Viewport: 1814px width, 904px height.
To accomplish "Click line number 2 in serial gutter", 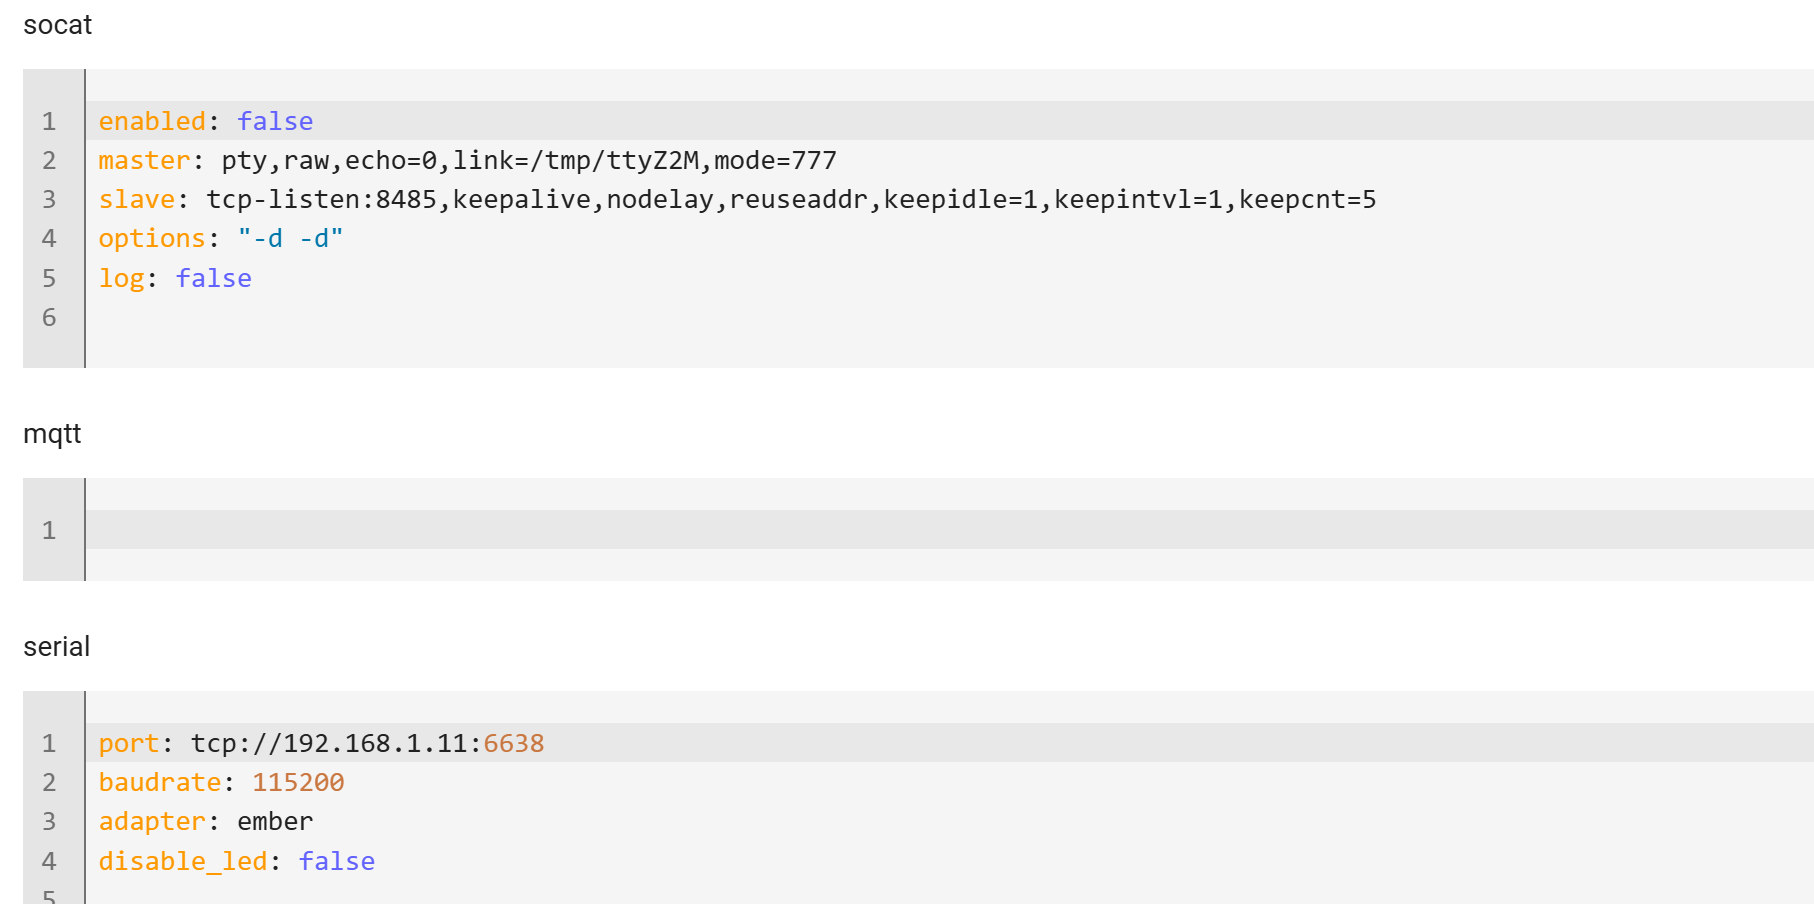I will pos(49,782).
